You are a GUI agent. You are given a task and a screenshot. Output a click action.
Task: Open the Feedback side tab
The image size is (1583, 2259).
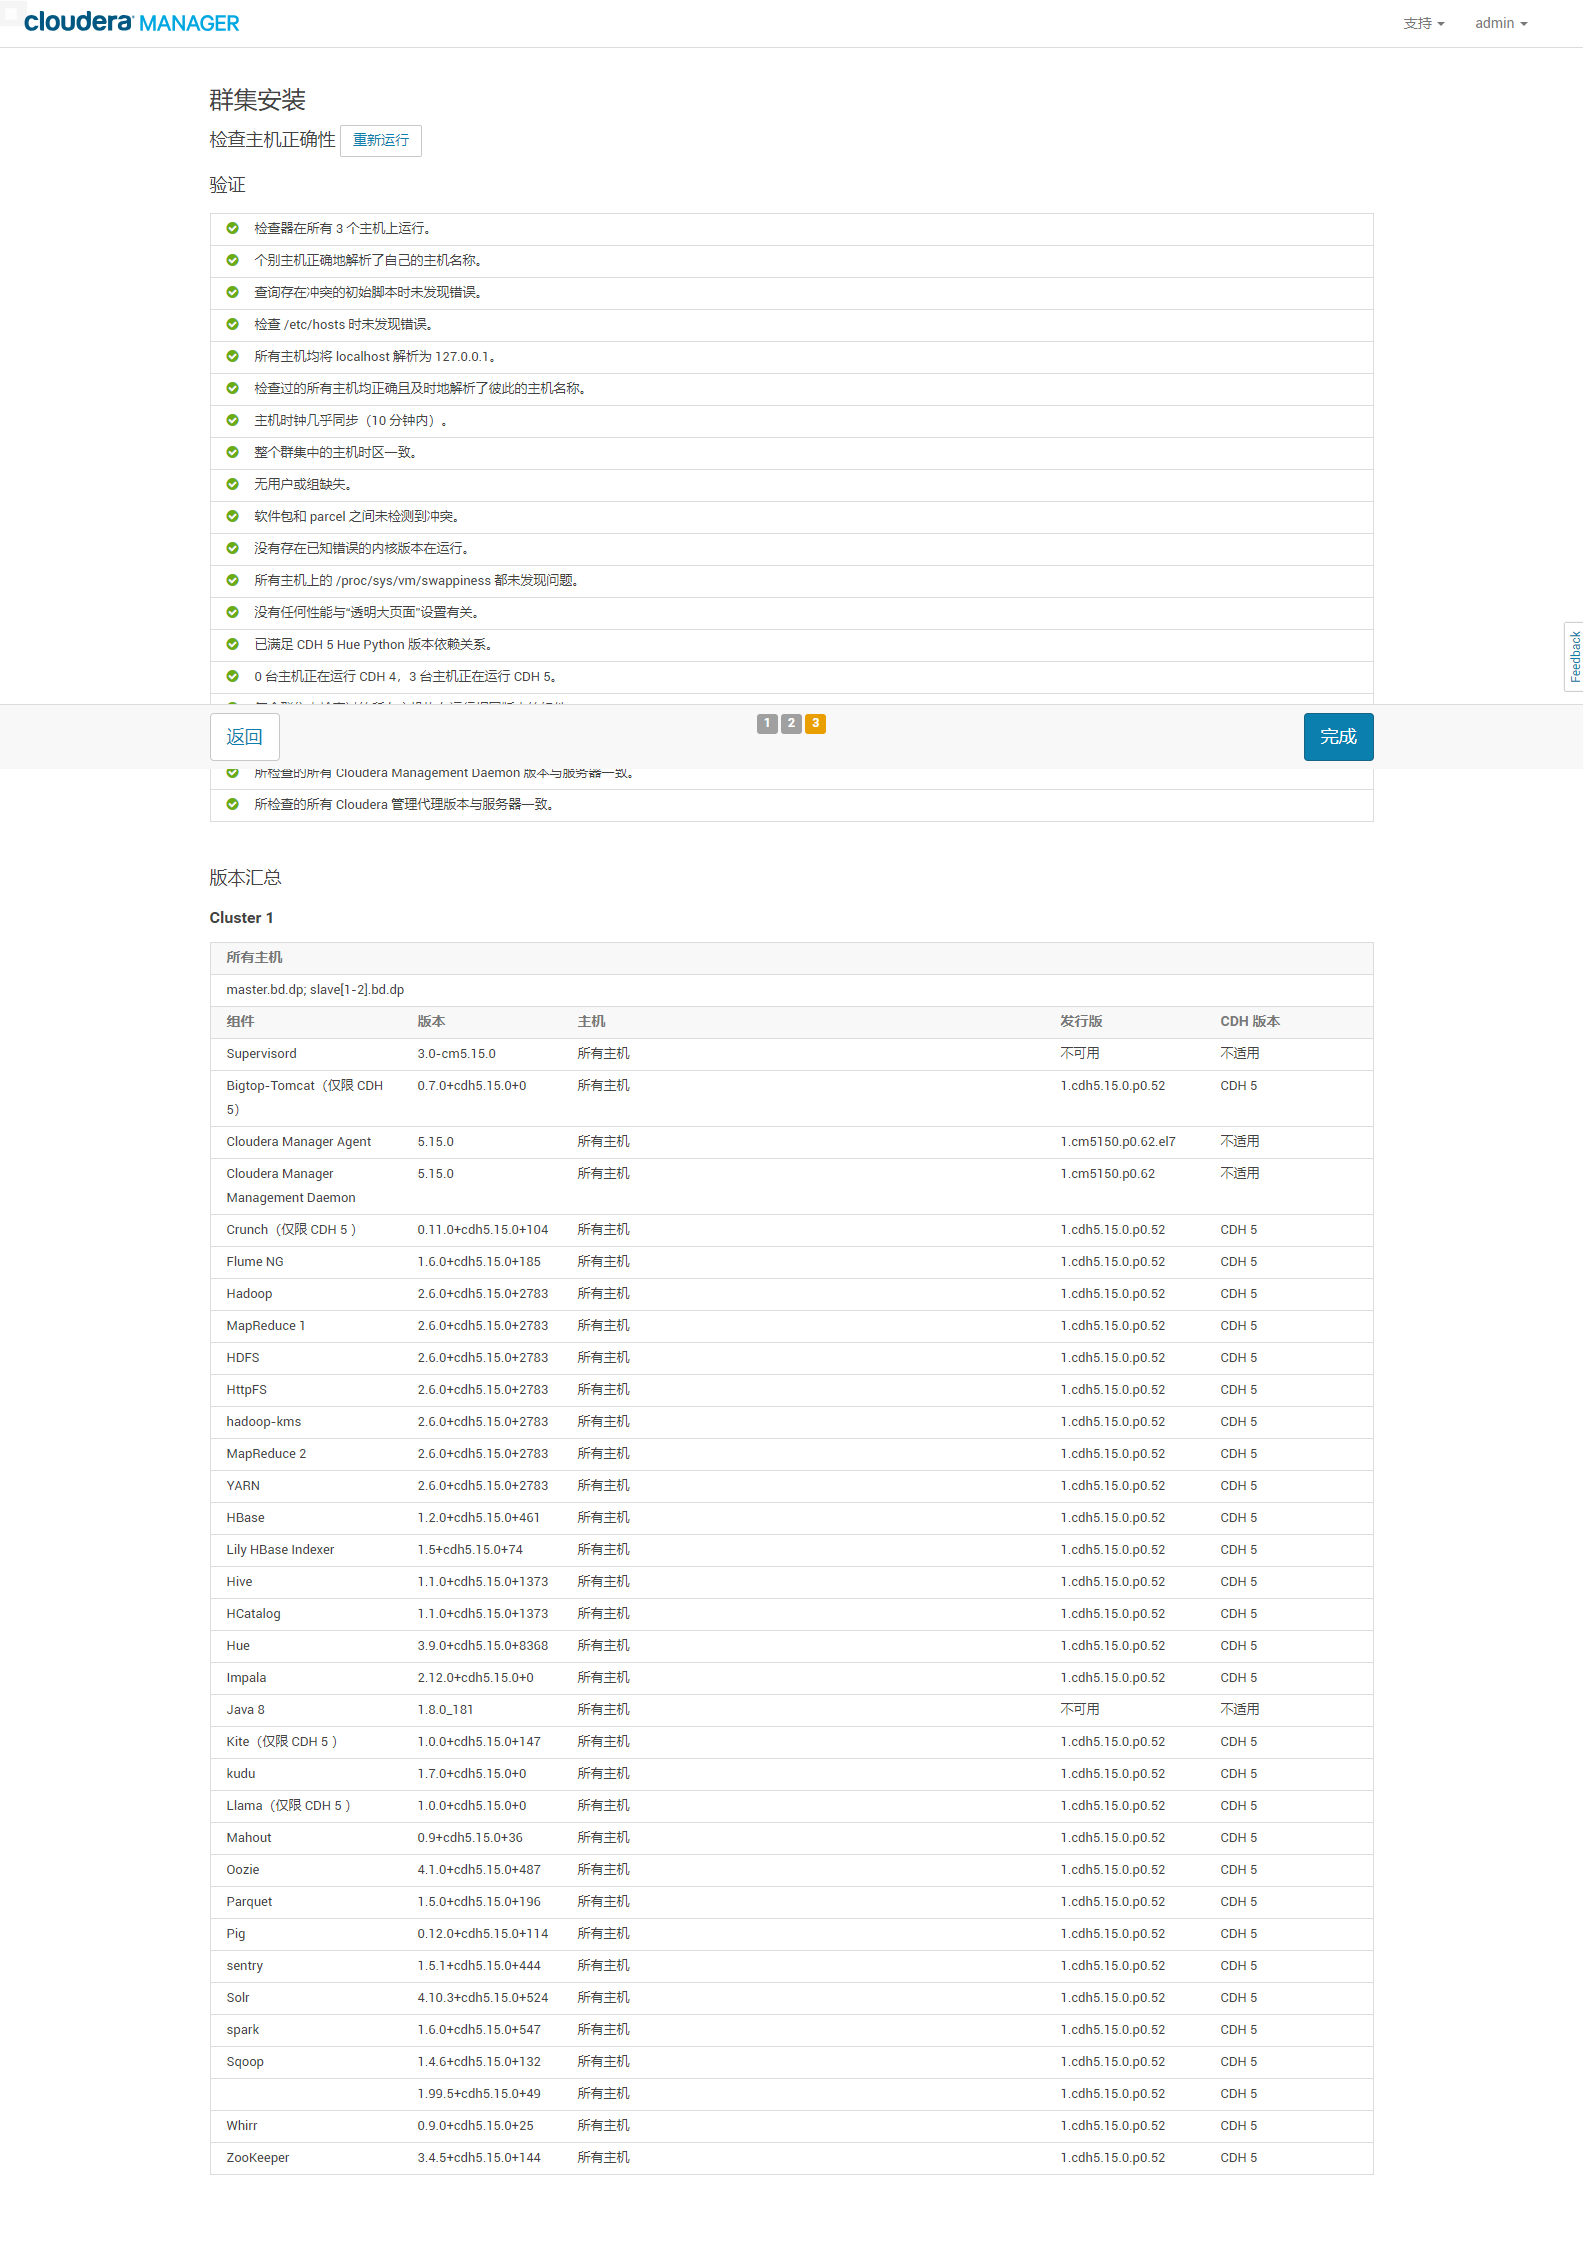1574,656
